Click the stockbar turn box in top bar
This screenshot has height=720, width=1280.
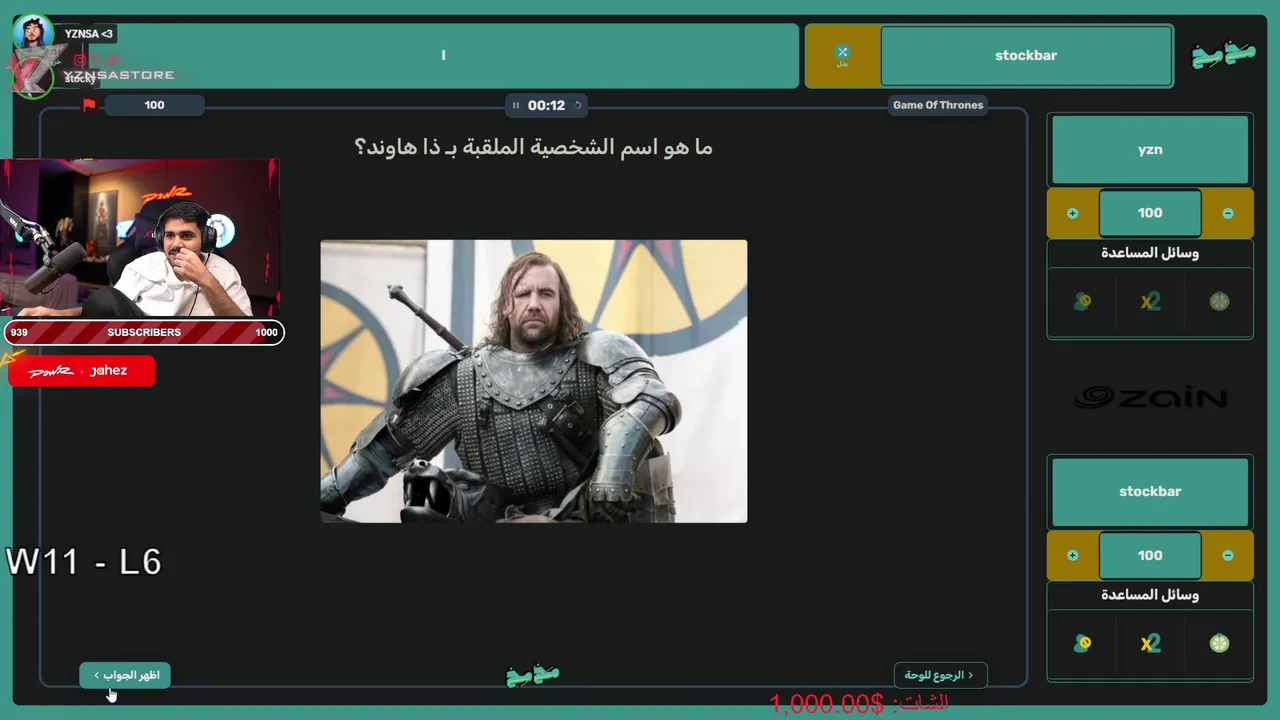[1026, 56]
